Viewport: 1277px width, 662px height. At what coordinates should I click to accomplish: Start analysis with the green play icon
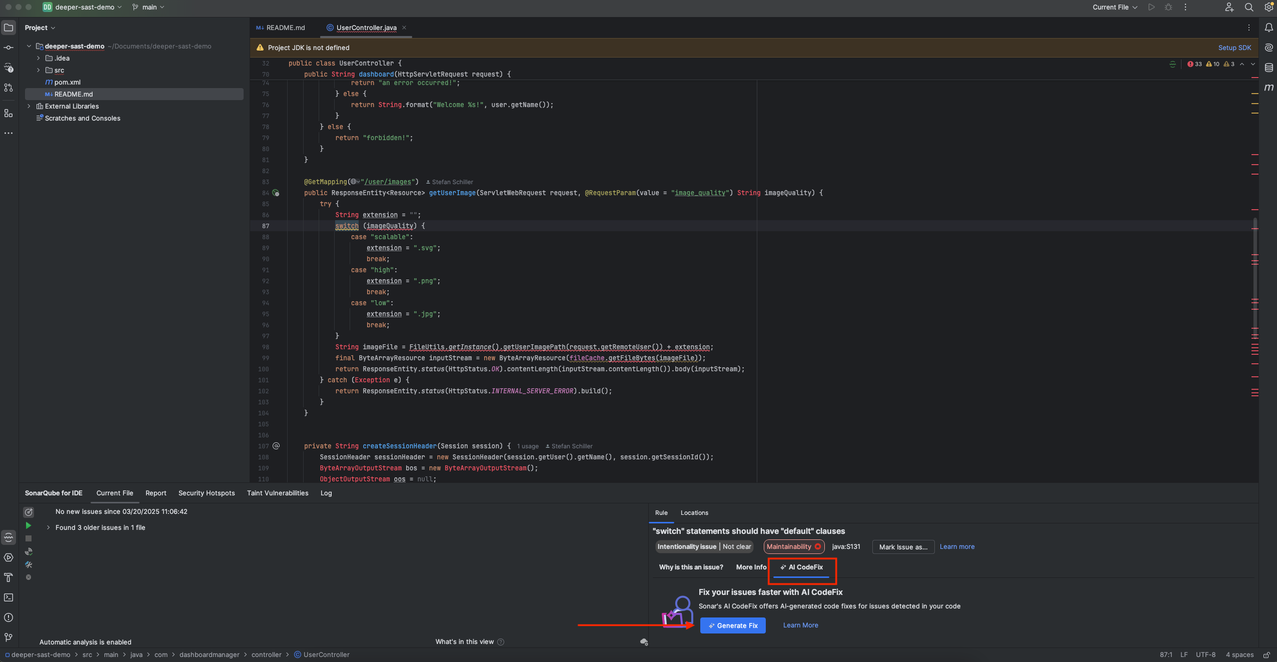coord(28,525)
